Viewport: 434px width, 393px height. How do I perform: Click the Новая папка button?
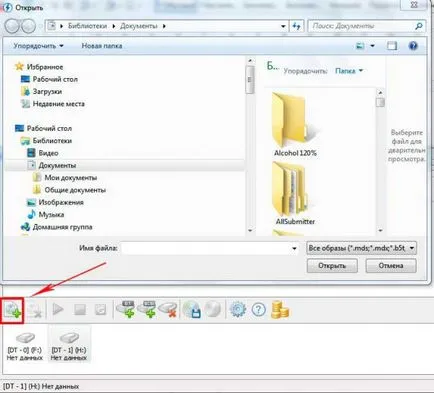(x=102, y=46)
